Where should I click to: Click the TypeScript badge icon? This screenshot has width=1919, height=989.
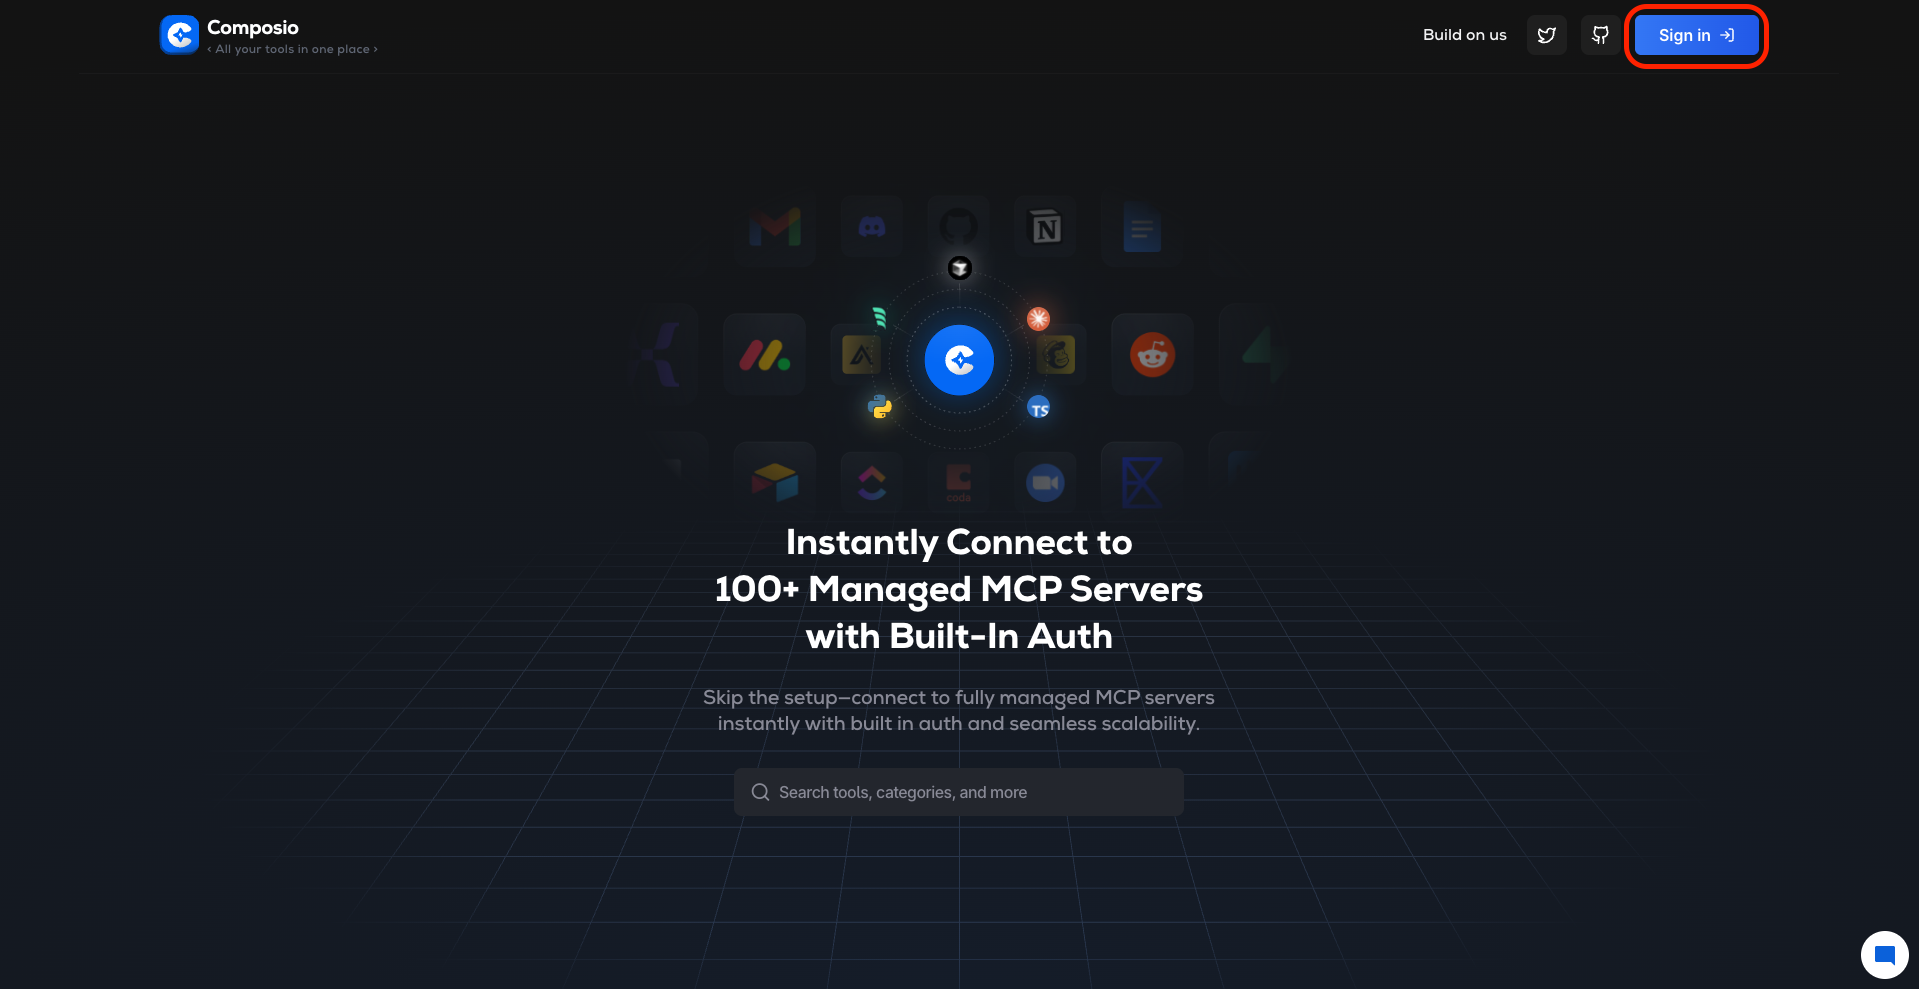tap(1039, 408)
